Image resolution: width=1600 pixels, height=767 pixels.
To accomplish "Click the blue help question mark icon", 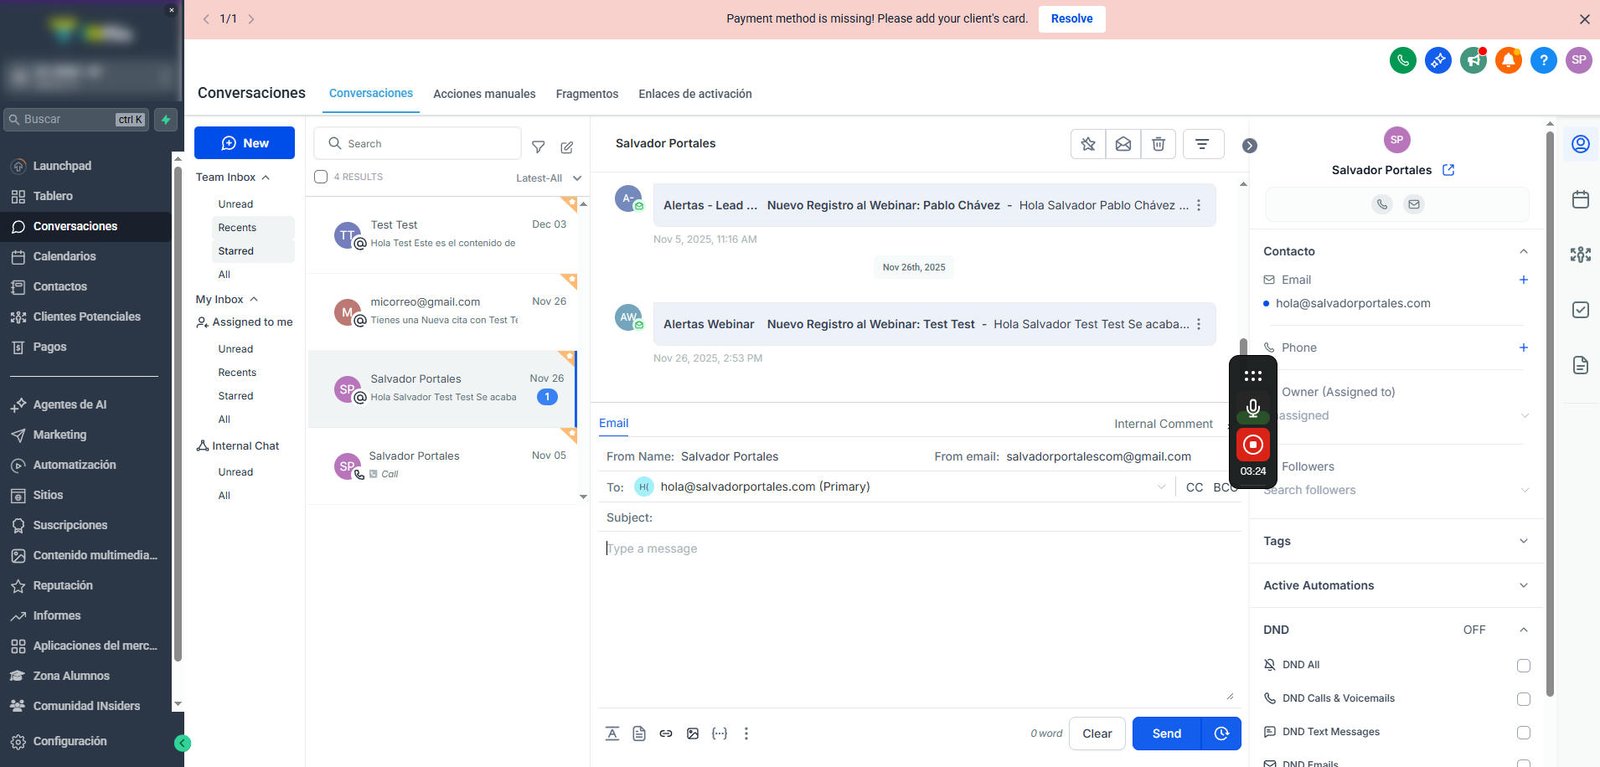I will click(1543, 60).
